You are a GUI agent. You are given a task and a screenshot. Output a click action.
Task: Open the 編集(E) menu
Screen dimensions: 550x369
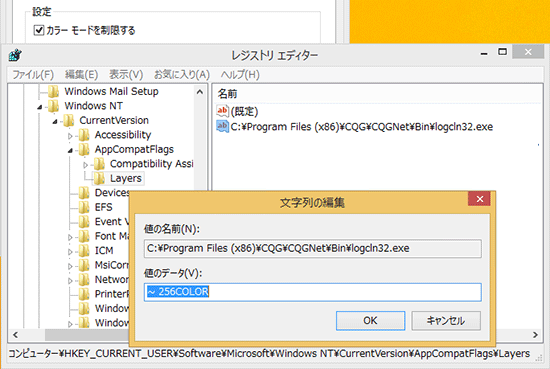click(x=81, y=75)
